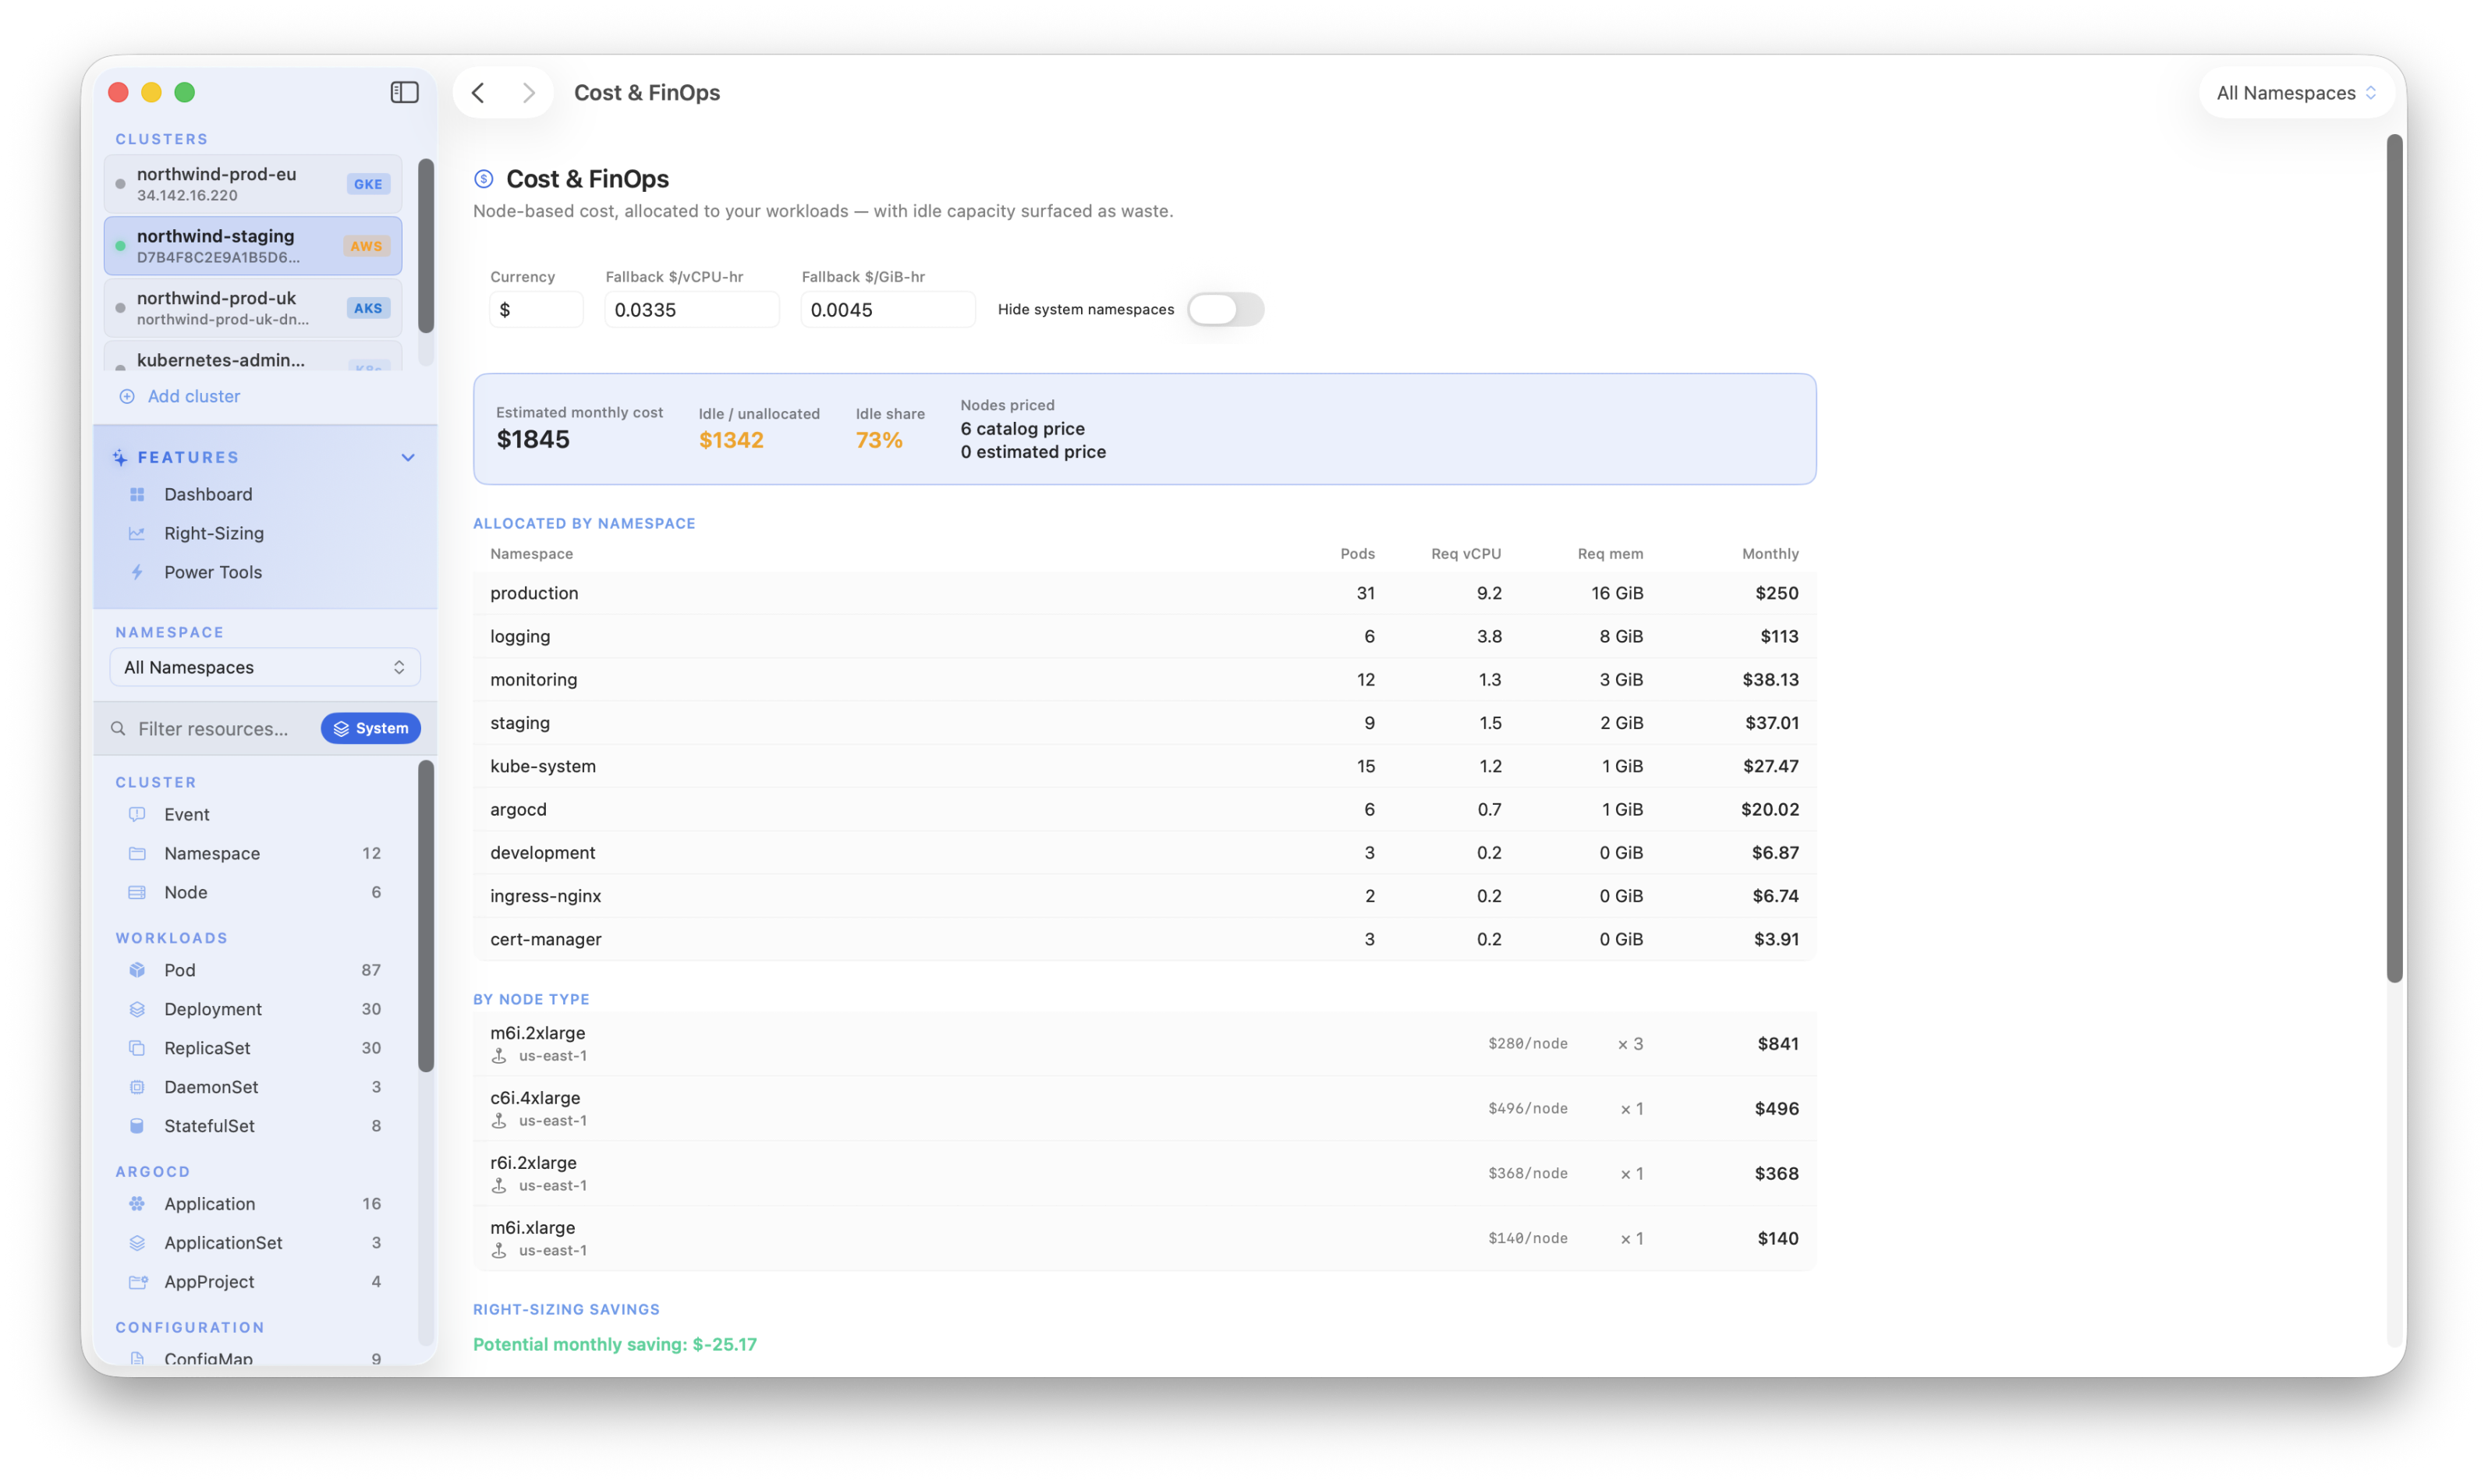Click Potential monthly saving text
The height and width of the screenshot is (1484, 2488).
(615, 1344)
